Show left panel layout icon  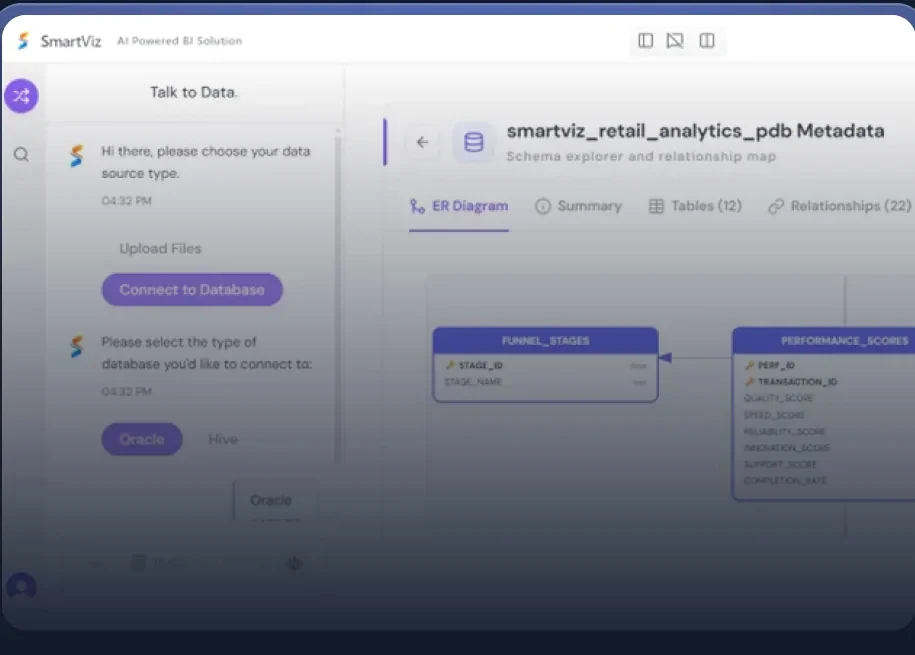pyautogui.click(x=645, y=40)
